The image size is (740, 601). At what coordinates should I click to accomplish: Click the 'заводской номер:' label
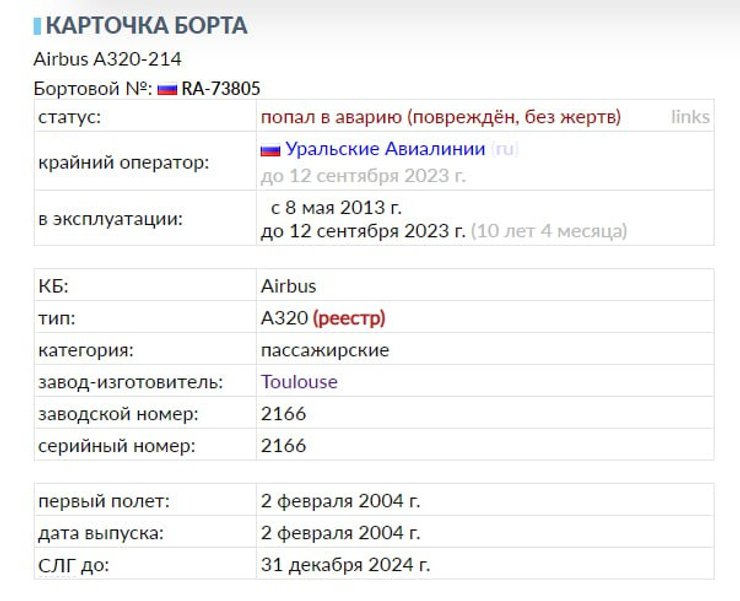(x=118, y=414)
